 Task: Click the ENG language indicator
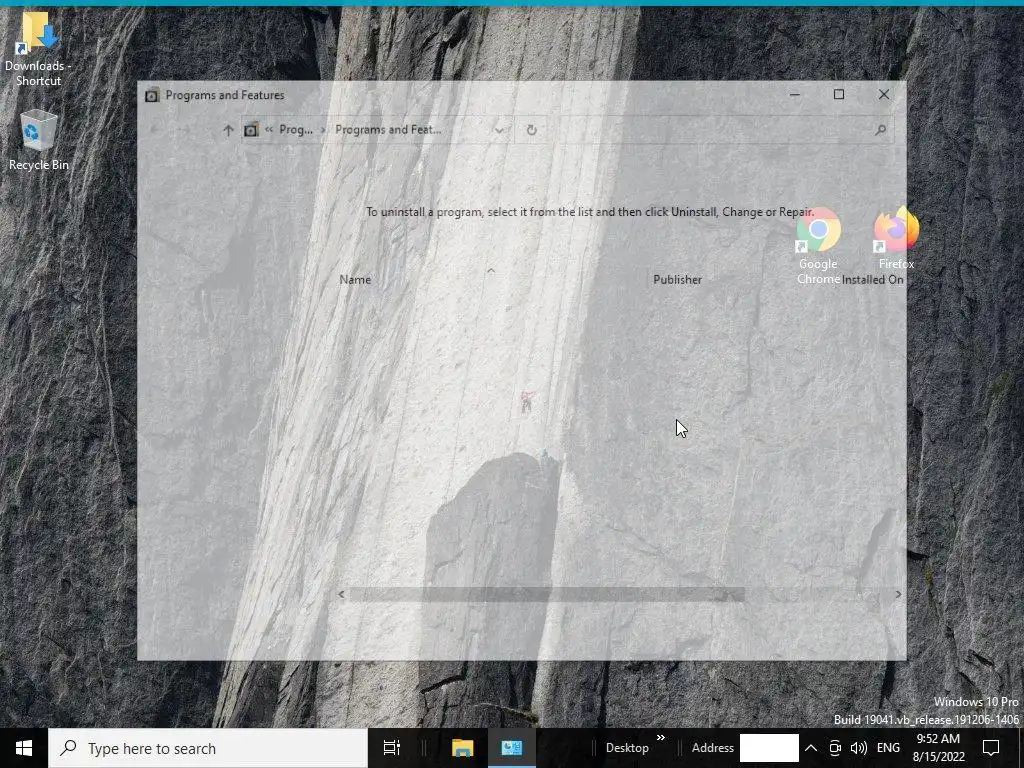pyautogui.click(x=888, y=748)
